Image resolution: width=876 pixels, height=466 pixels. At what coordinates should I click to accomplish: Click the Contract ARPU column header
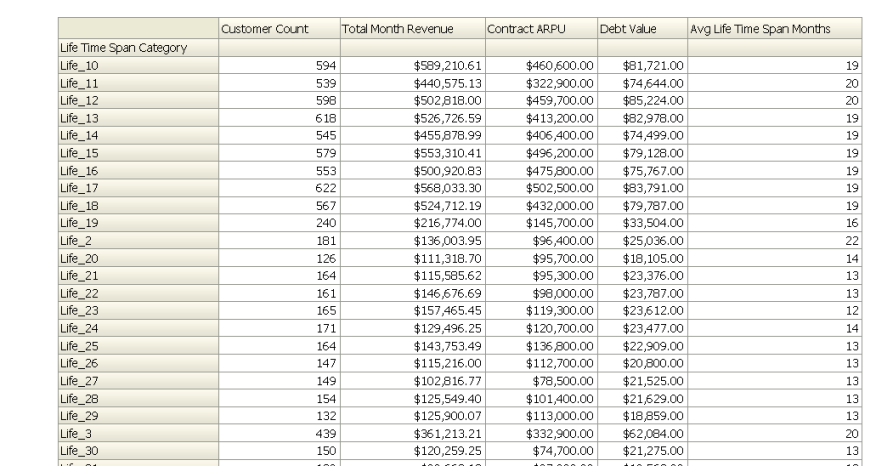pos(541,28)
